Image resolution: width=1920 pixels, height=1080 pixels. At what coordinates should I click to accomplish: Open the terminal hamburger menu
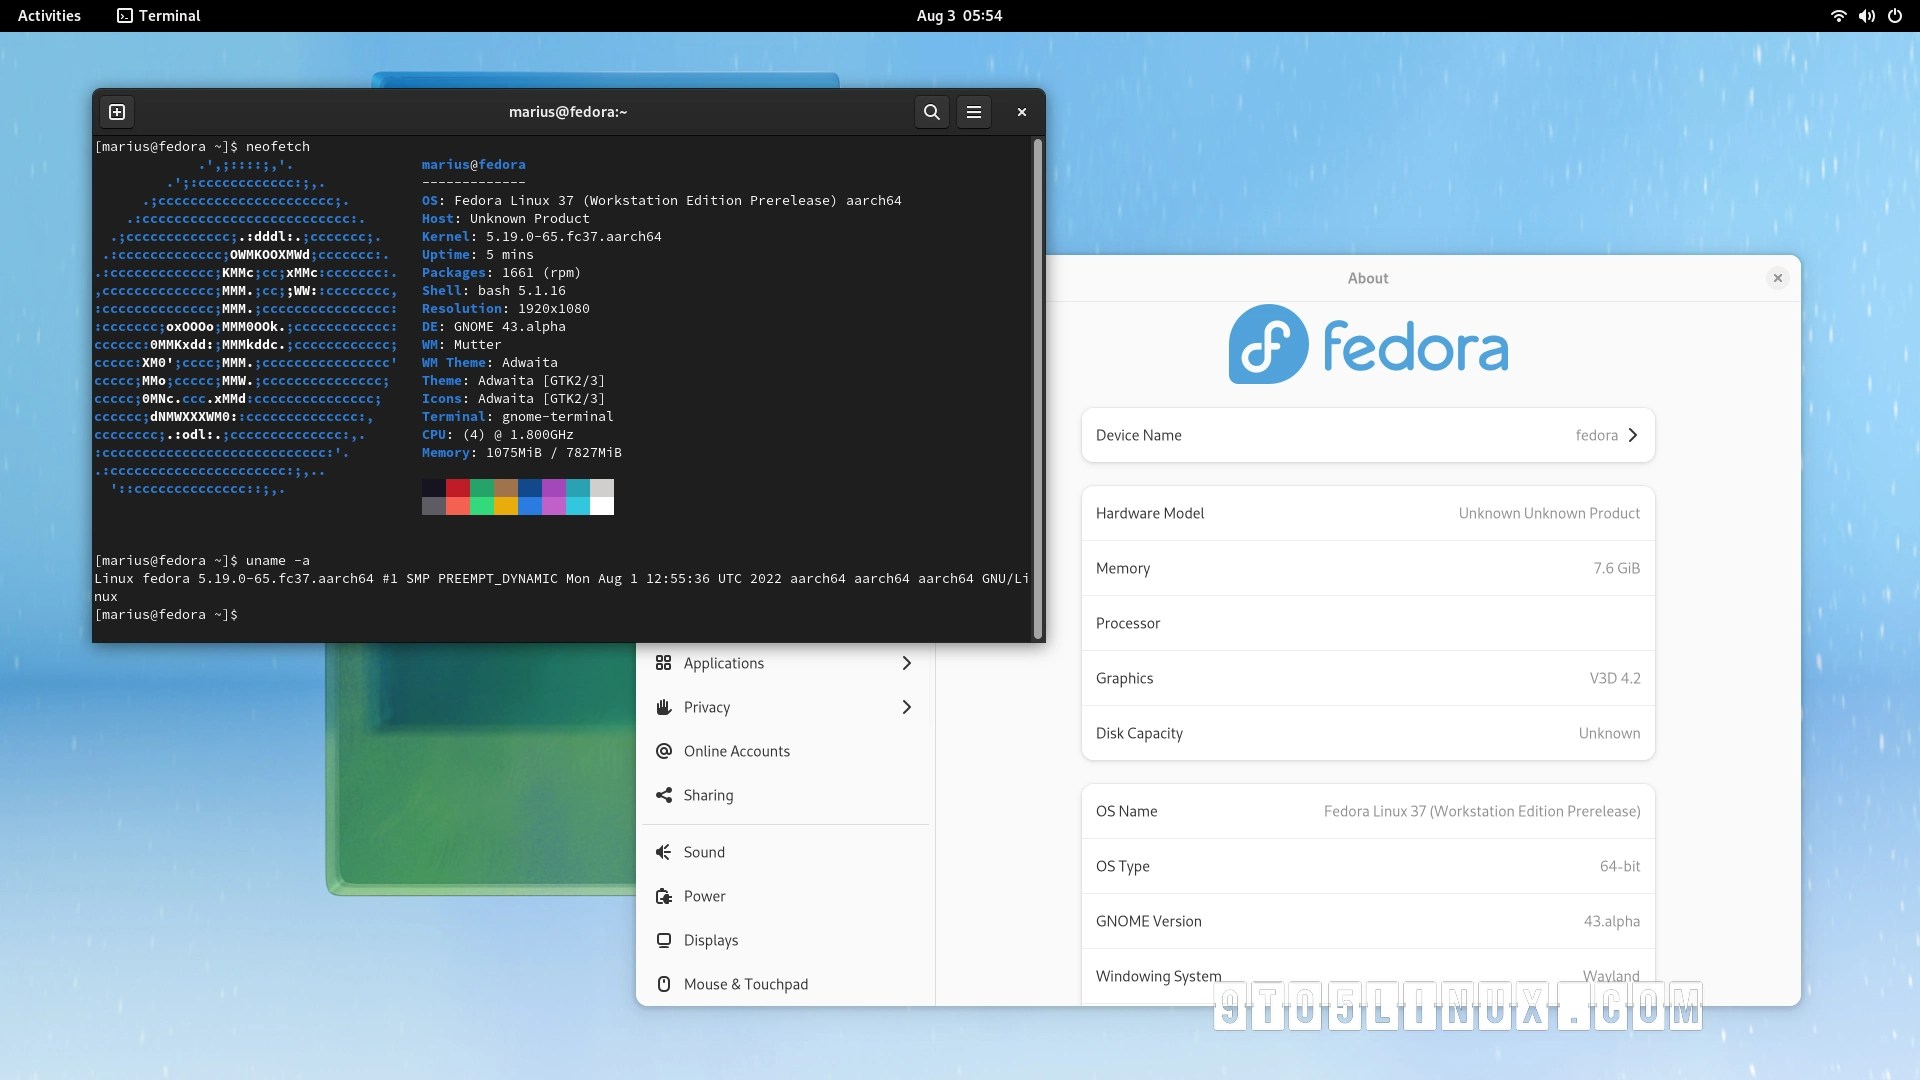973,112
